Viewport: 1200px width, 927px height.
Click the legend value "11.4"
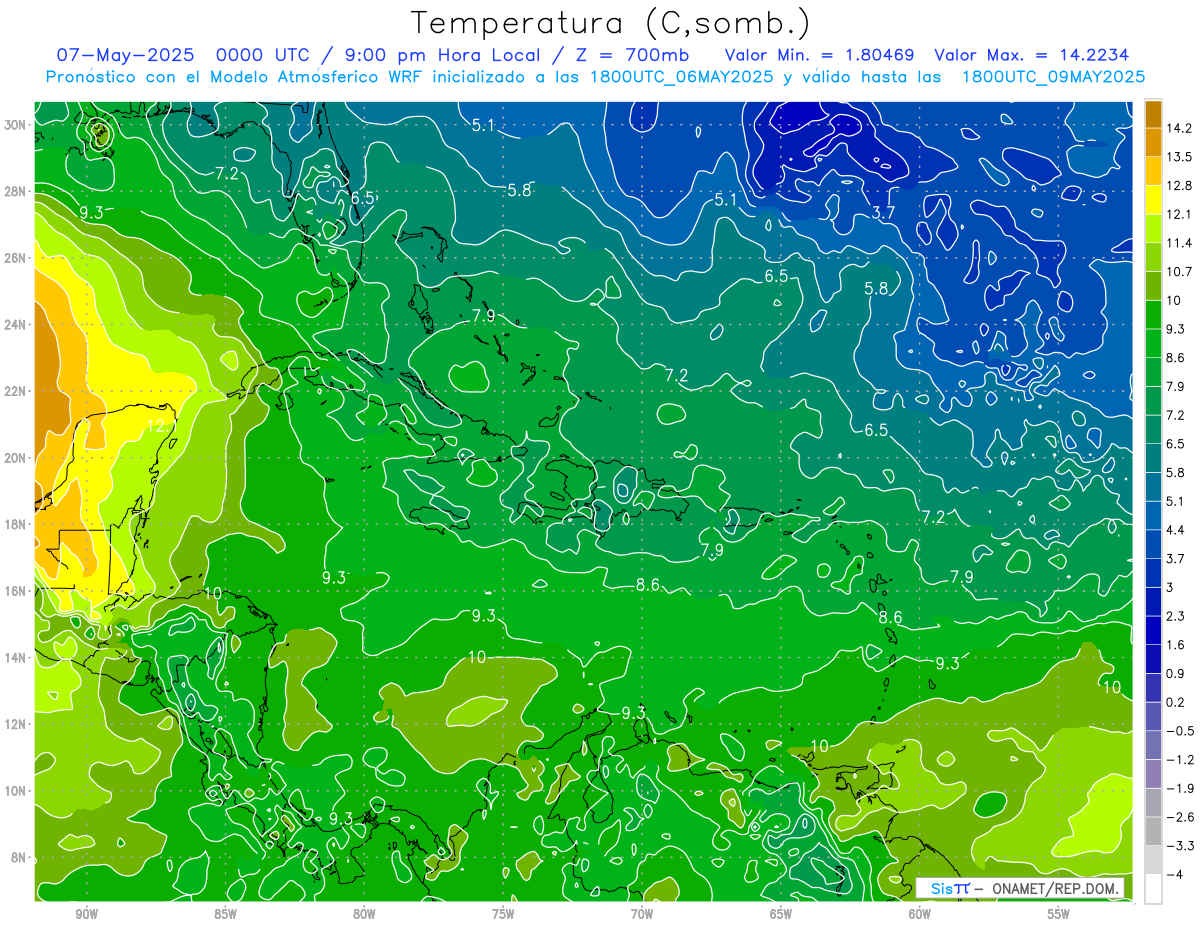pyautogui.click(x=1178, y=243)
